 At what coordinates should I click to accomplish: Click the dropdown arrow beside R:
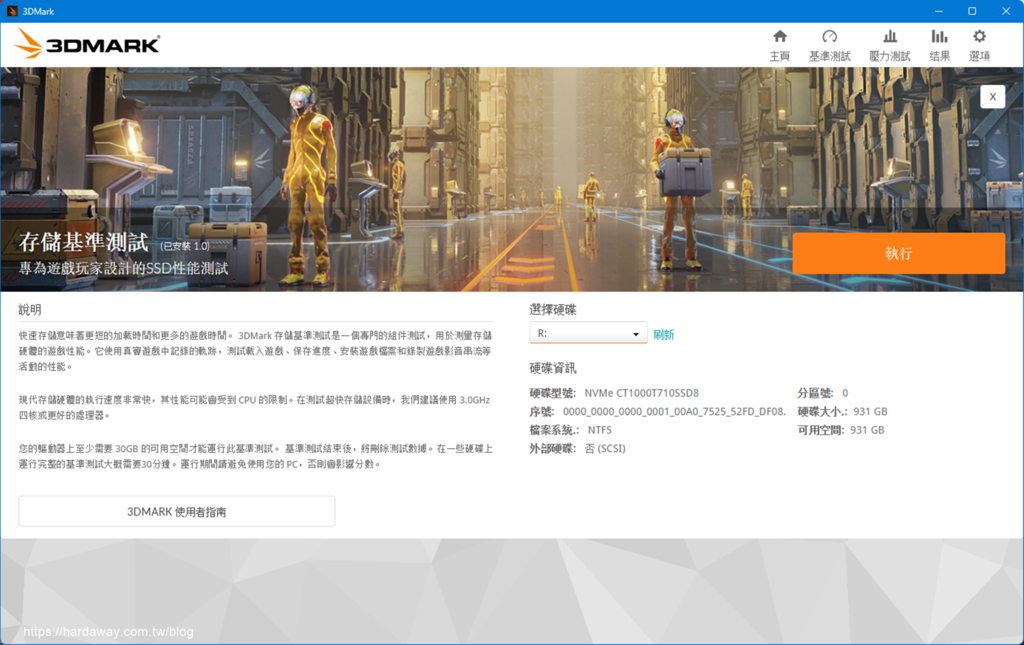click(x=635, y=334)
